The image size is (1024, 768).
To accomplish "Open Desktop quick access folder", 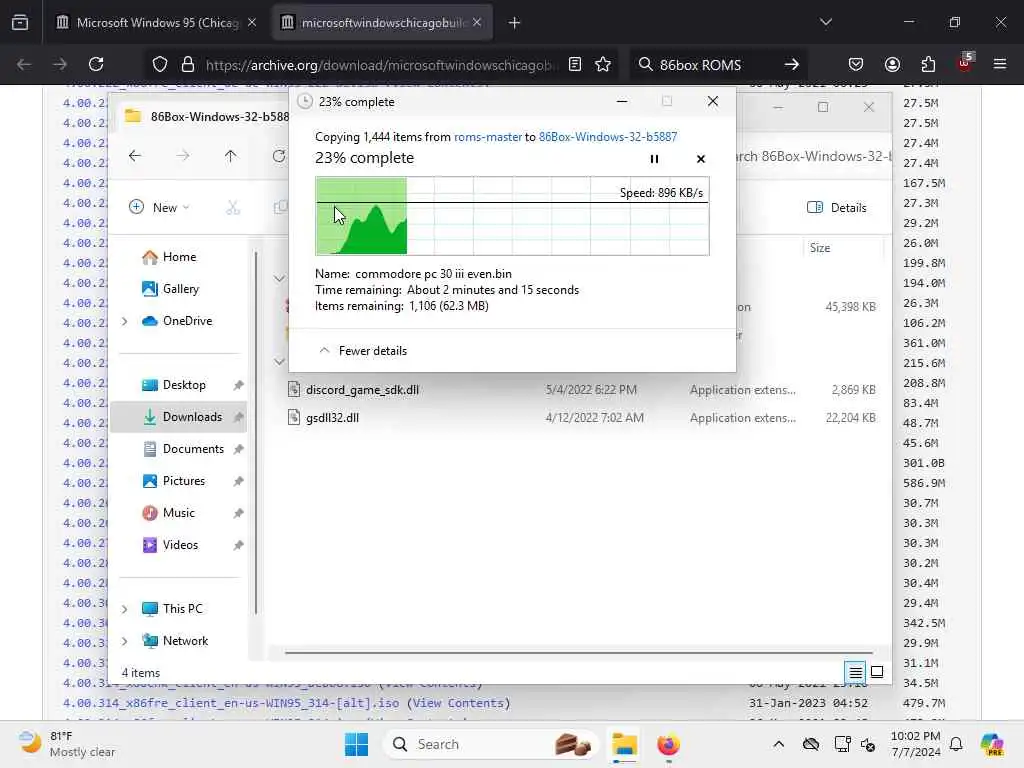I will pos(174,385).
